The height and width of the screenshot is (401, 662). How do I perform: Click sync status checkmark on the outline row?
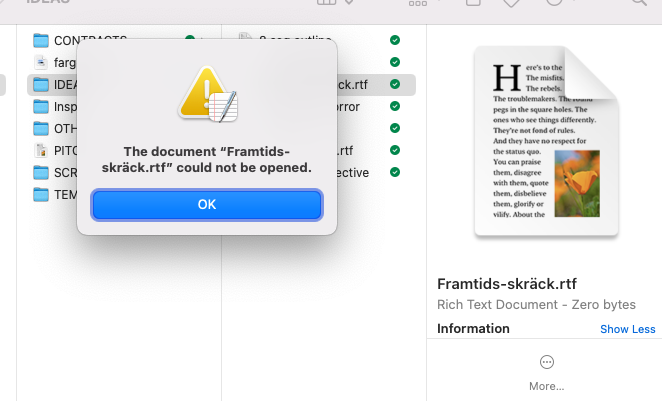pos(395,40)
